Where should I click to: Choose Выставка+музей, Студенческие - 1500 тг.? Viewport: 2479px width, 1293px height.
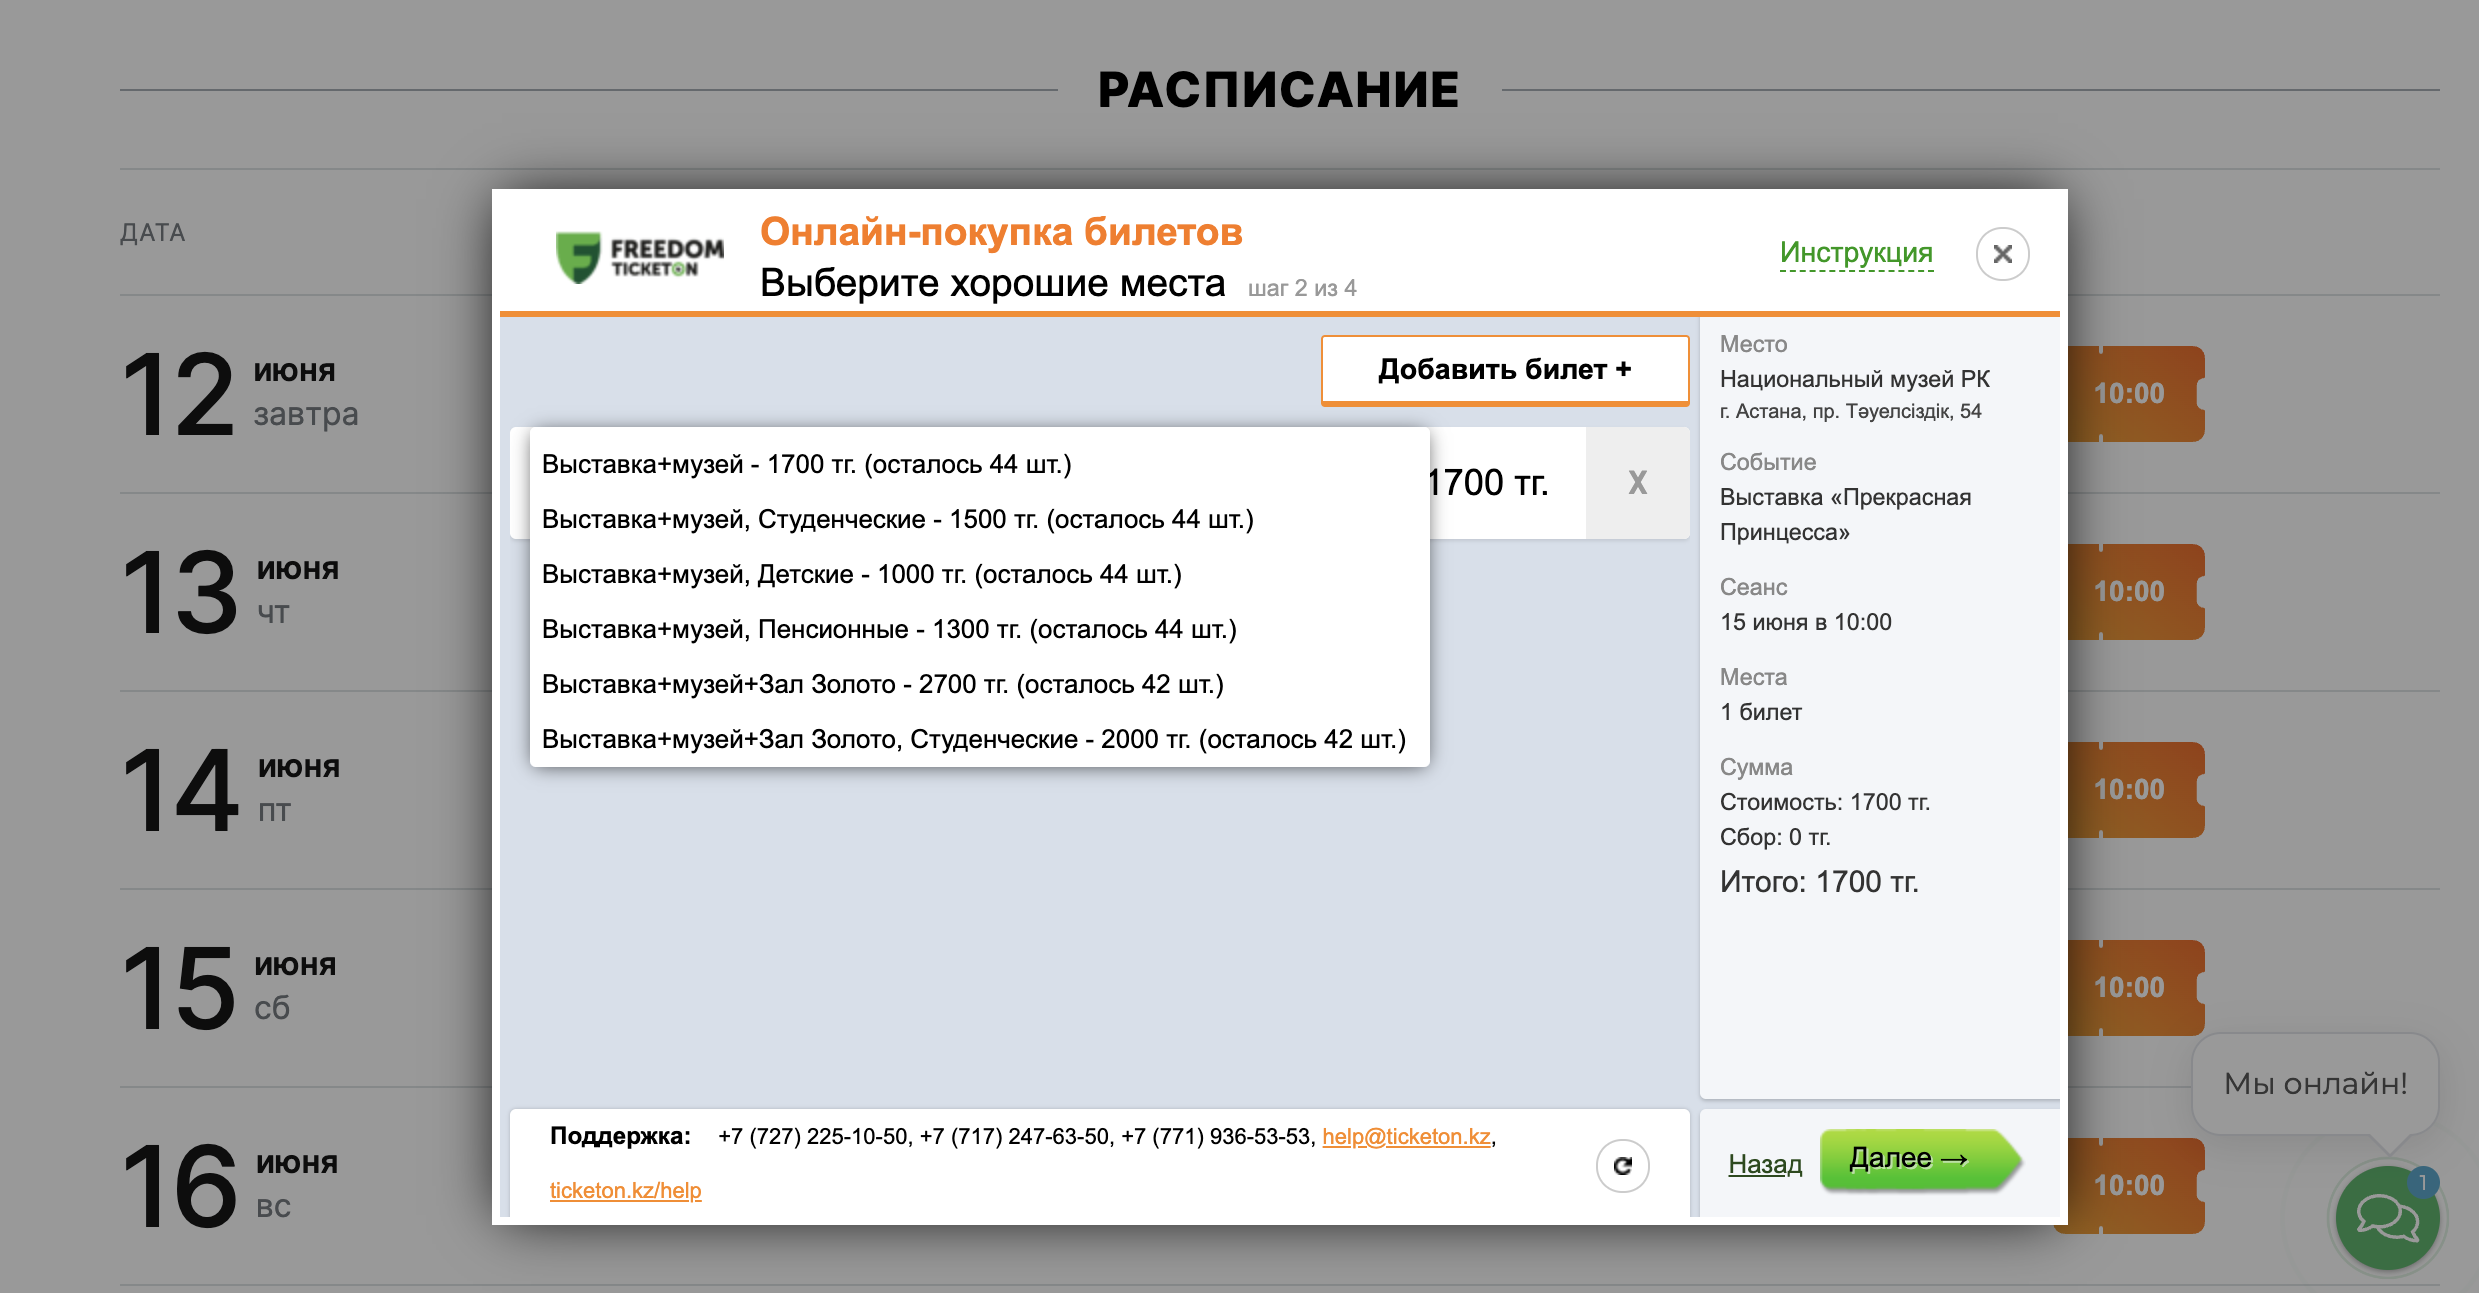(x=897, y=520)
